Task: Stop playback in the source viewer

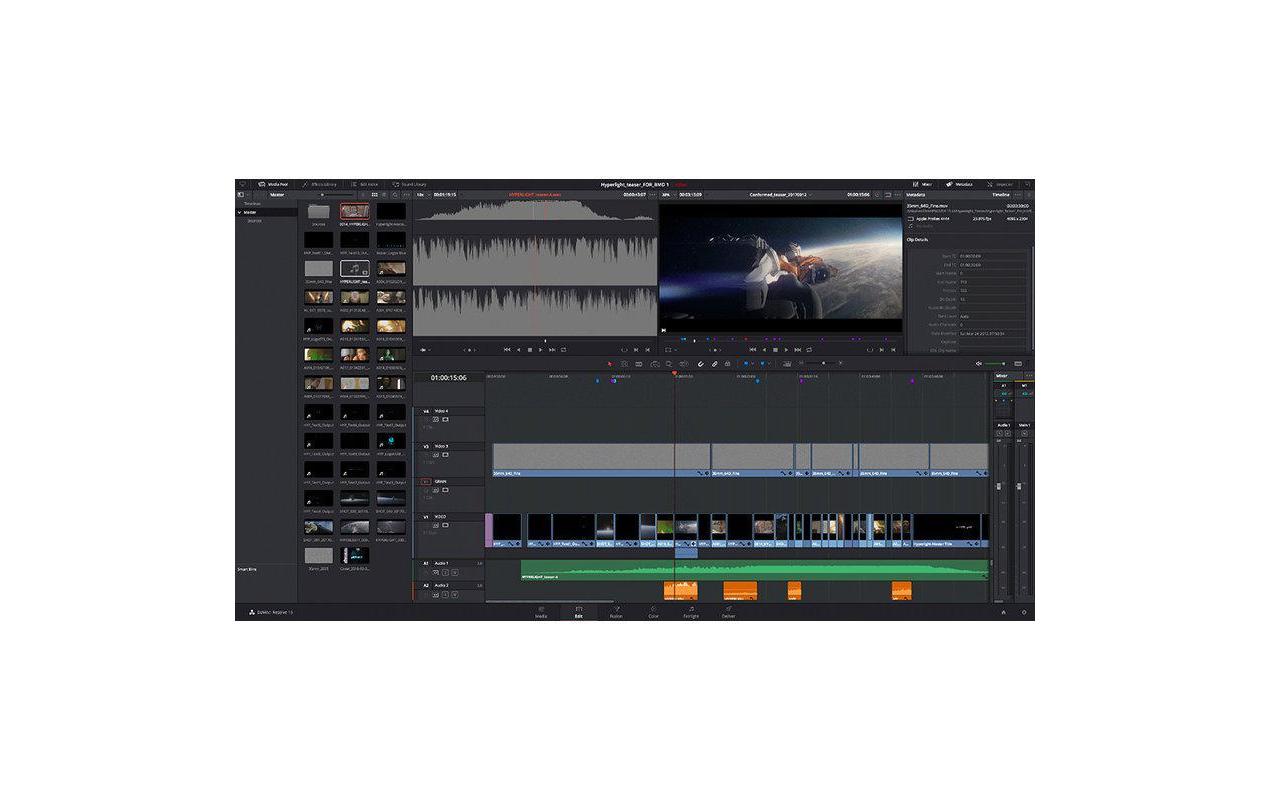Action: (x=530, y=349)
